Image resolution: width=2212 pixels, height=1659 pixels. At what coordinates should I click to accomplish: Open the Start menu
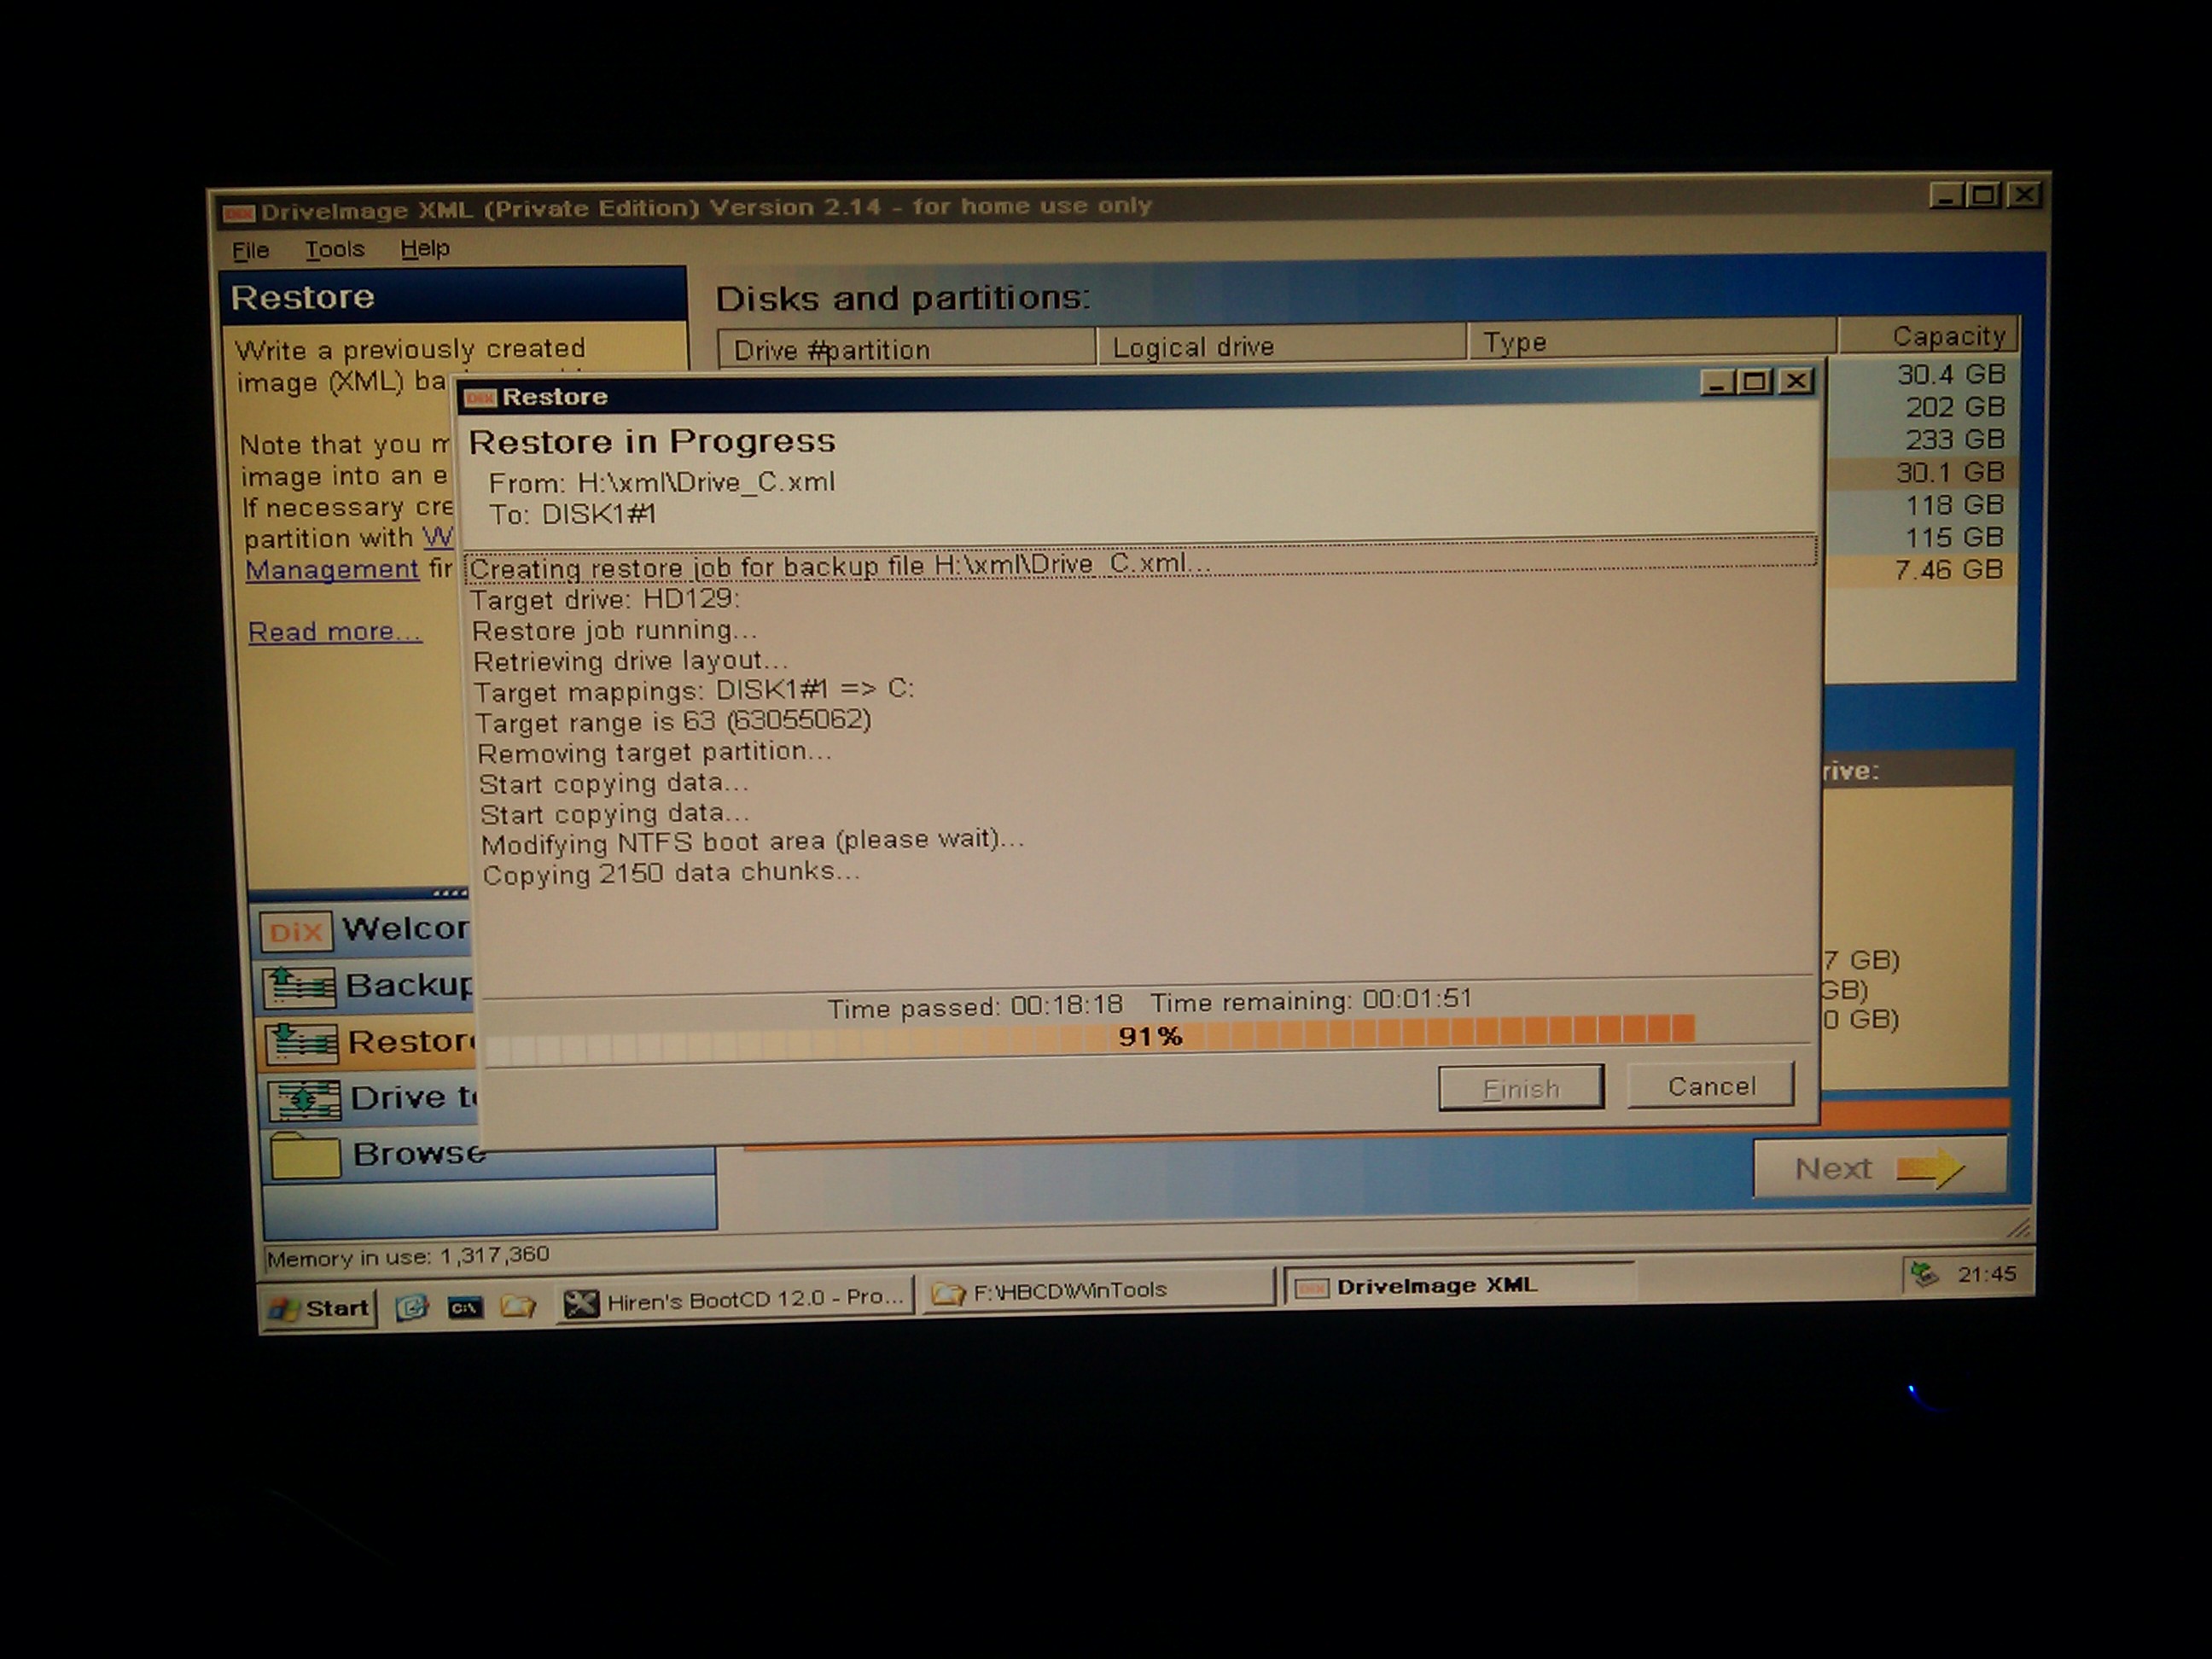(320, 1309)
